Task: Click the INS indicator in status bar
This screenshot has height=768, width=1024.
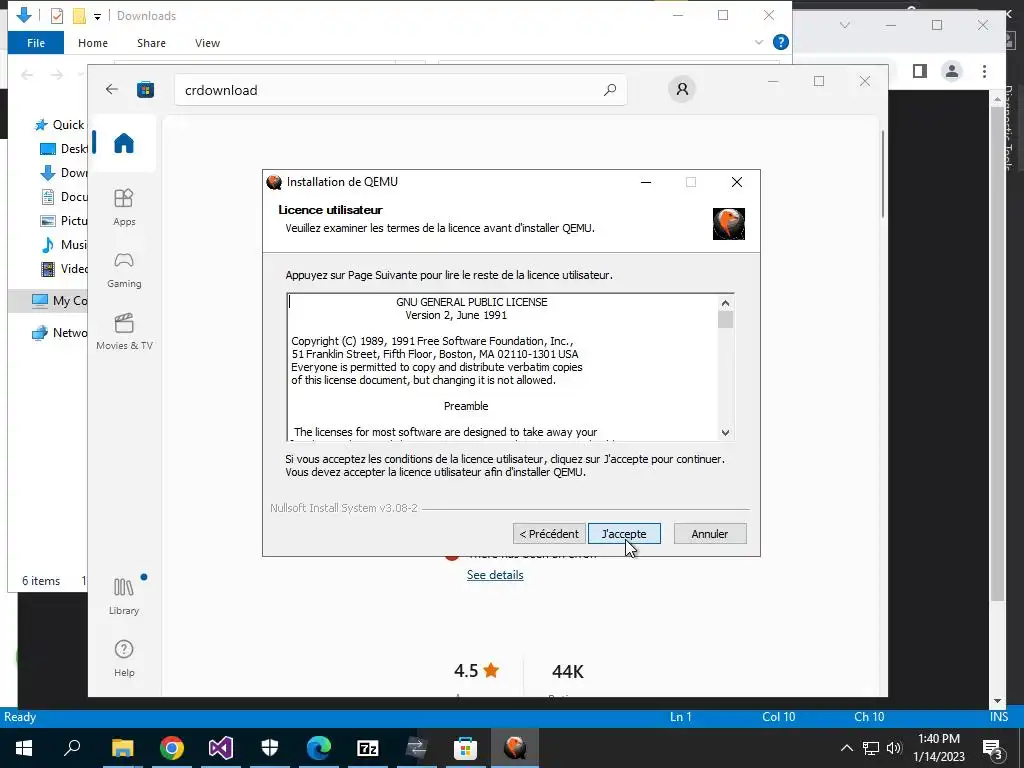Action: point(999,717)
